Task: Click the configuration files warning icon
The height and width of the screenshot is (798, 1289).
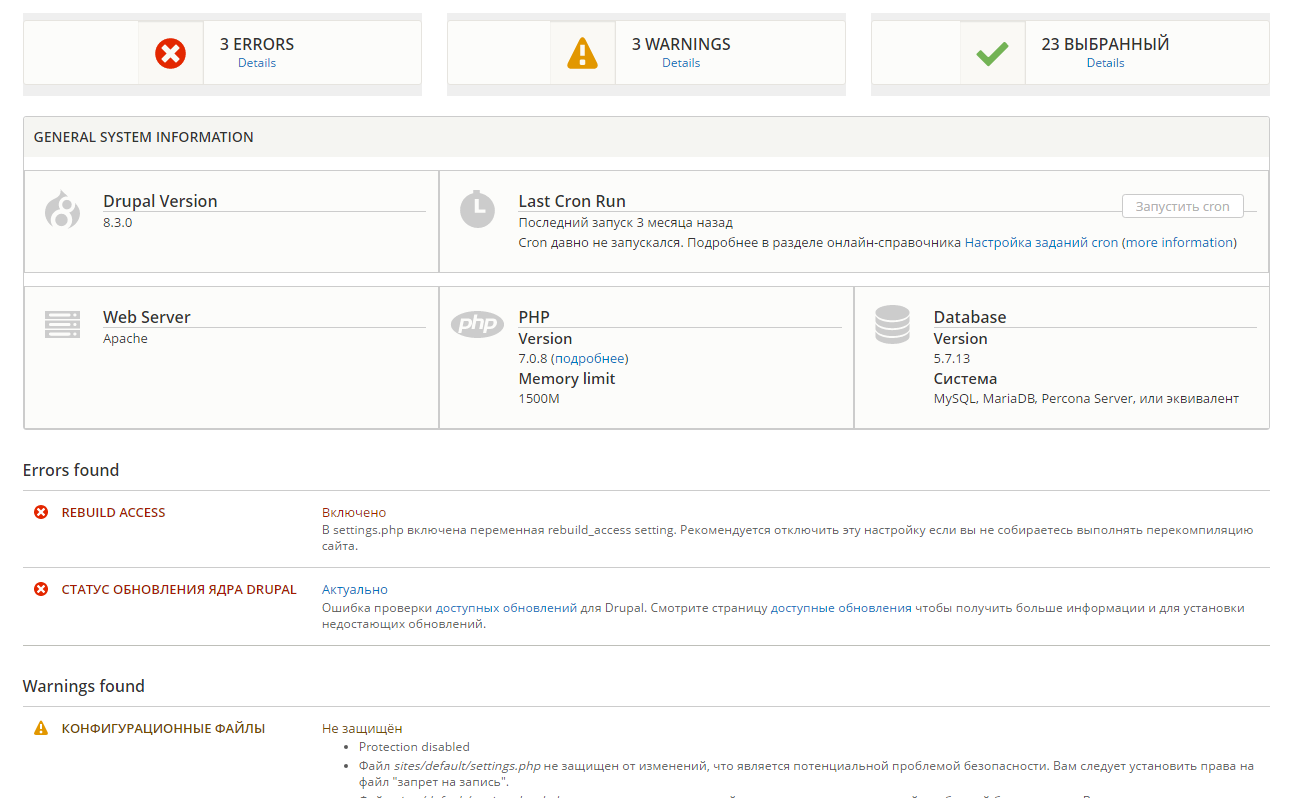Action: [x=41, y=728]
